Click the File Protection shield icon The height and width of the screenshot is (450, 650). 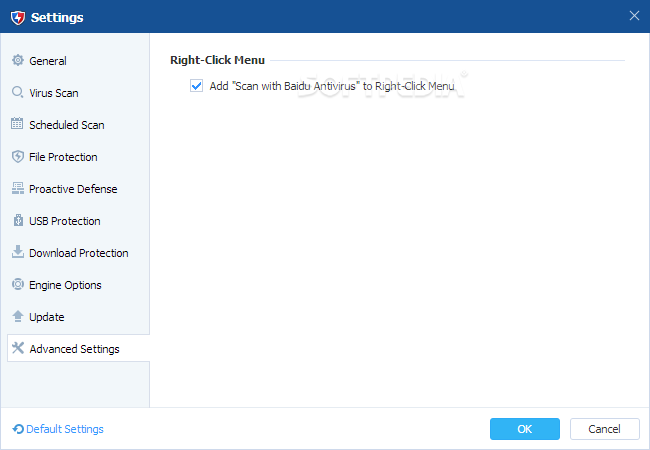18,157
